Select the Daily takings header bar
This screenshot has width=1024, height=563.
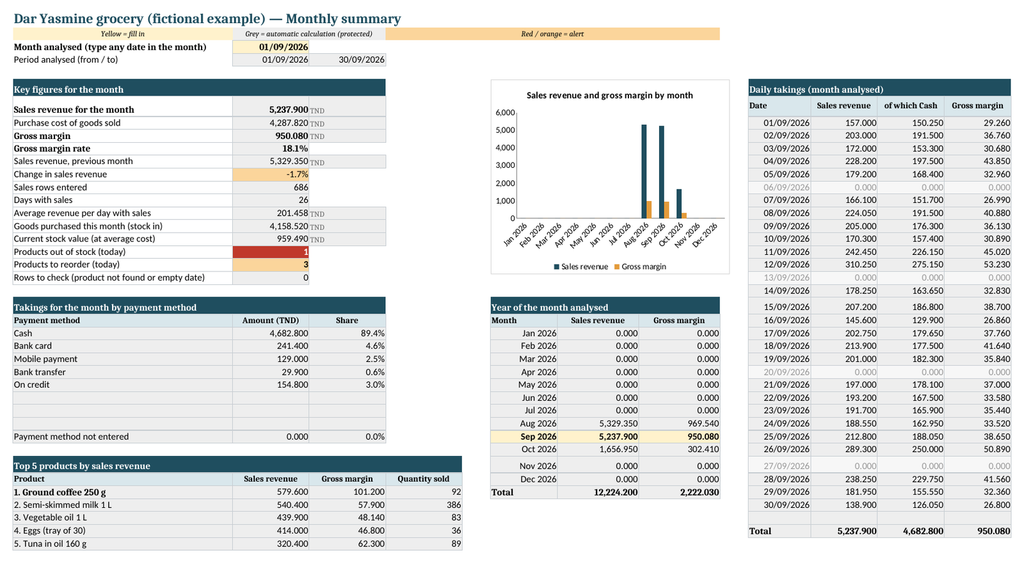[x=880, y=89]
